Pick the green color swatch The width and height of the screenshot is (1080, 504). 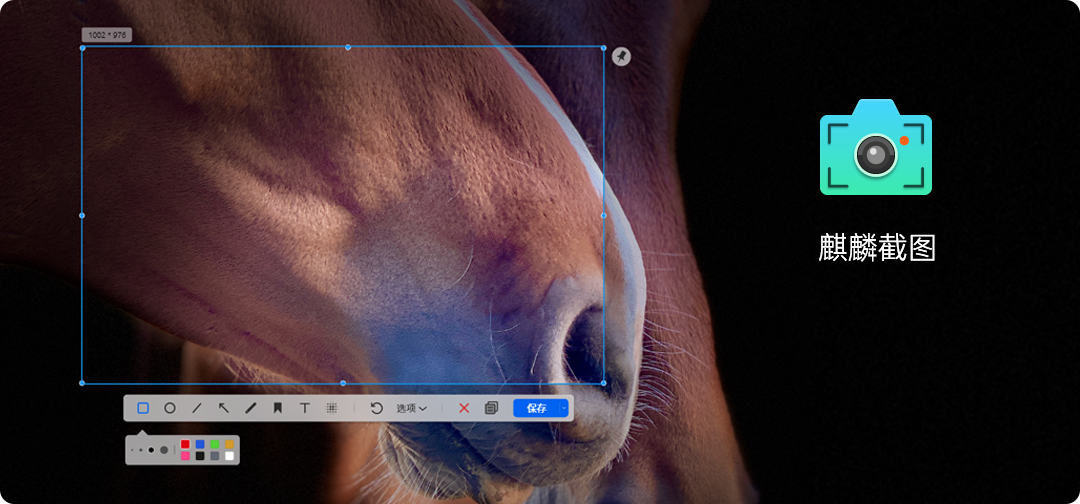click(214, 444)
